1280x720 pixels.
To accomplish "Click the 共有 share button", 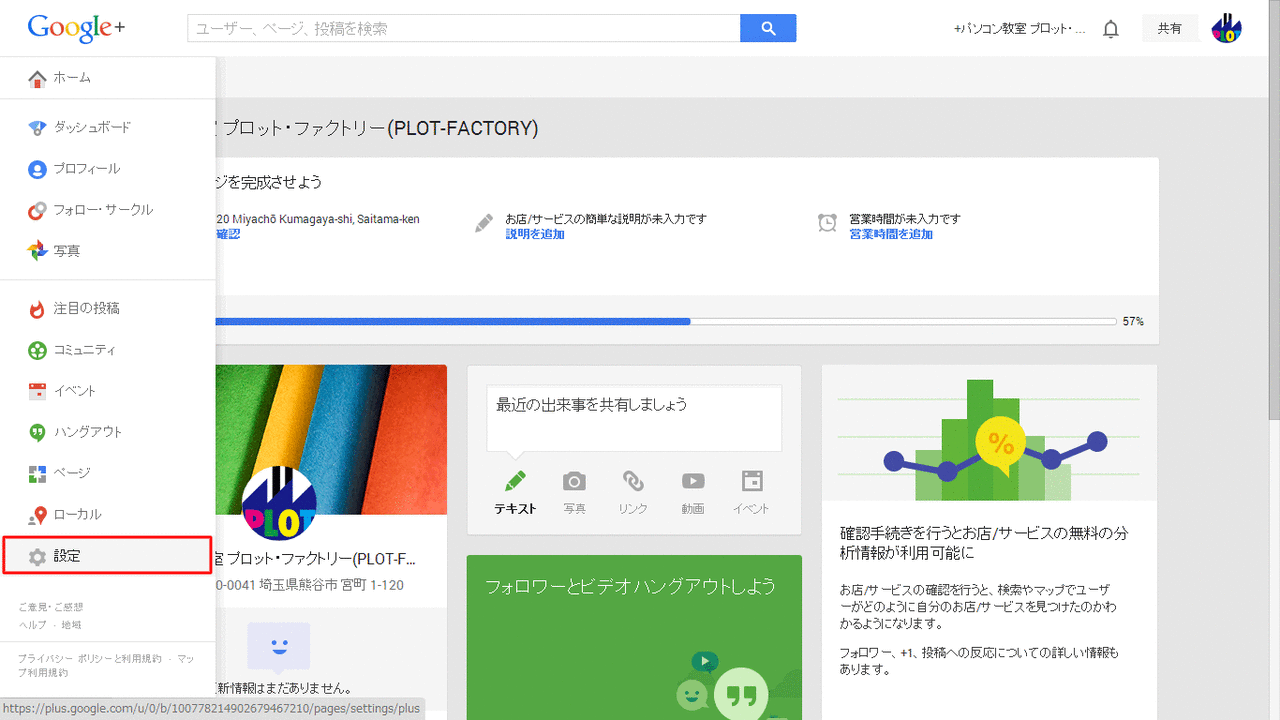I will [x=1170, y=28].
